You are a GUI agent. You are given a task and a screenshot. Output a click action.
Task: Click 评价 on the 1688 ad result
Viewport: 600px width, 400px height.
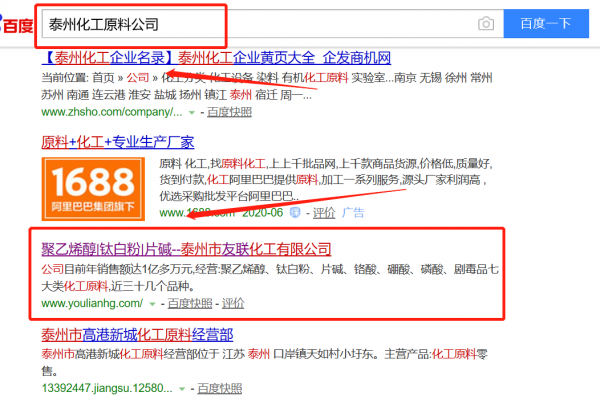pos(323,212)
